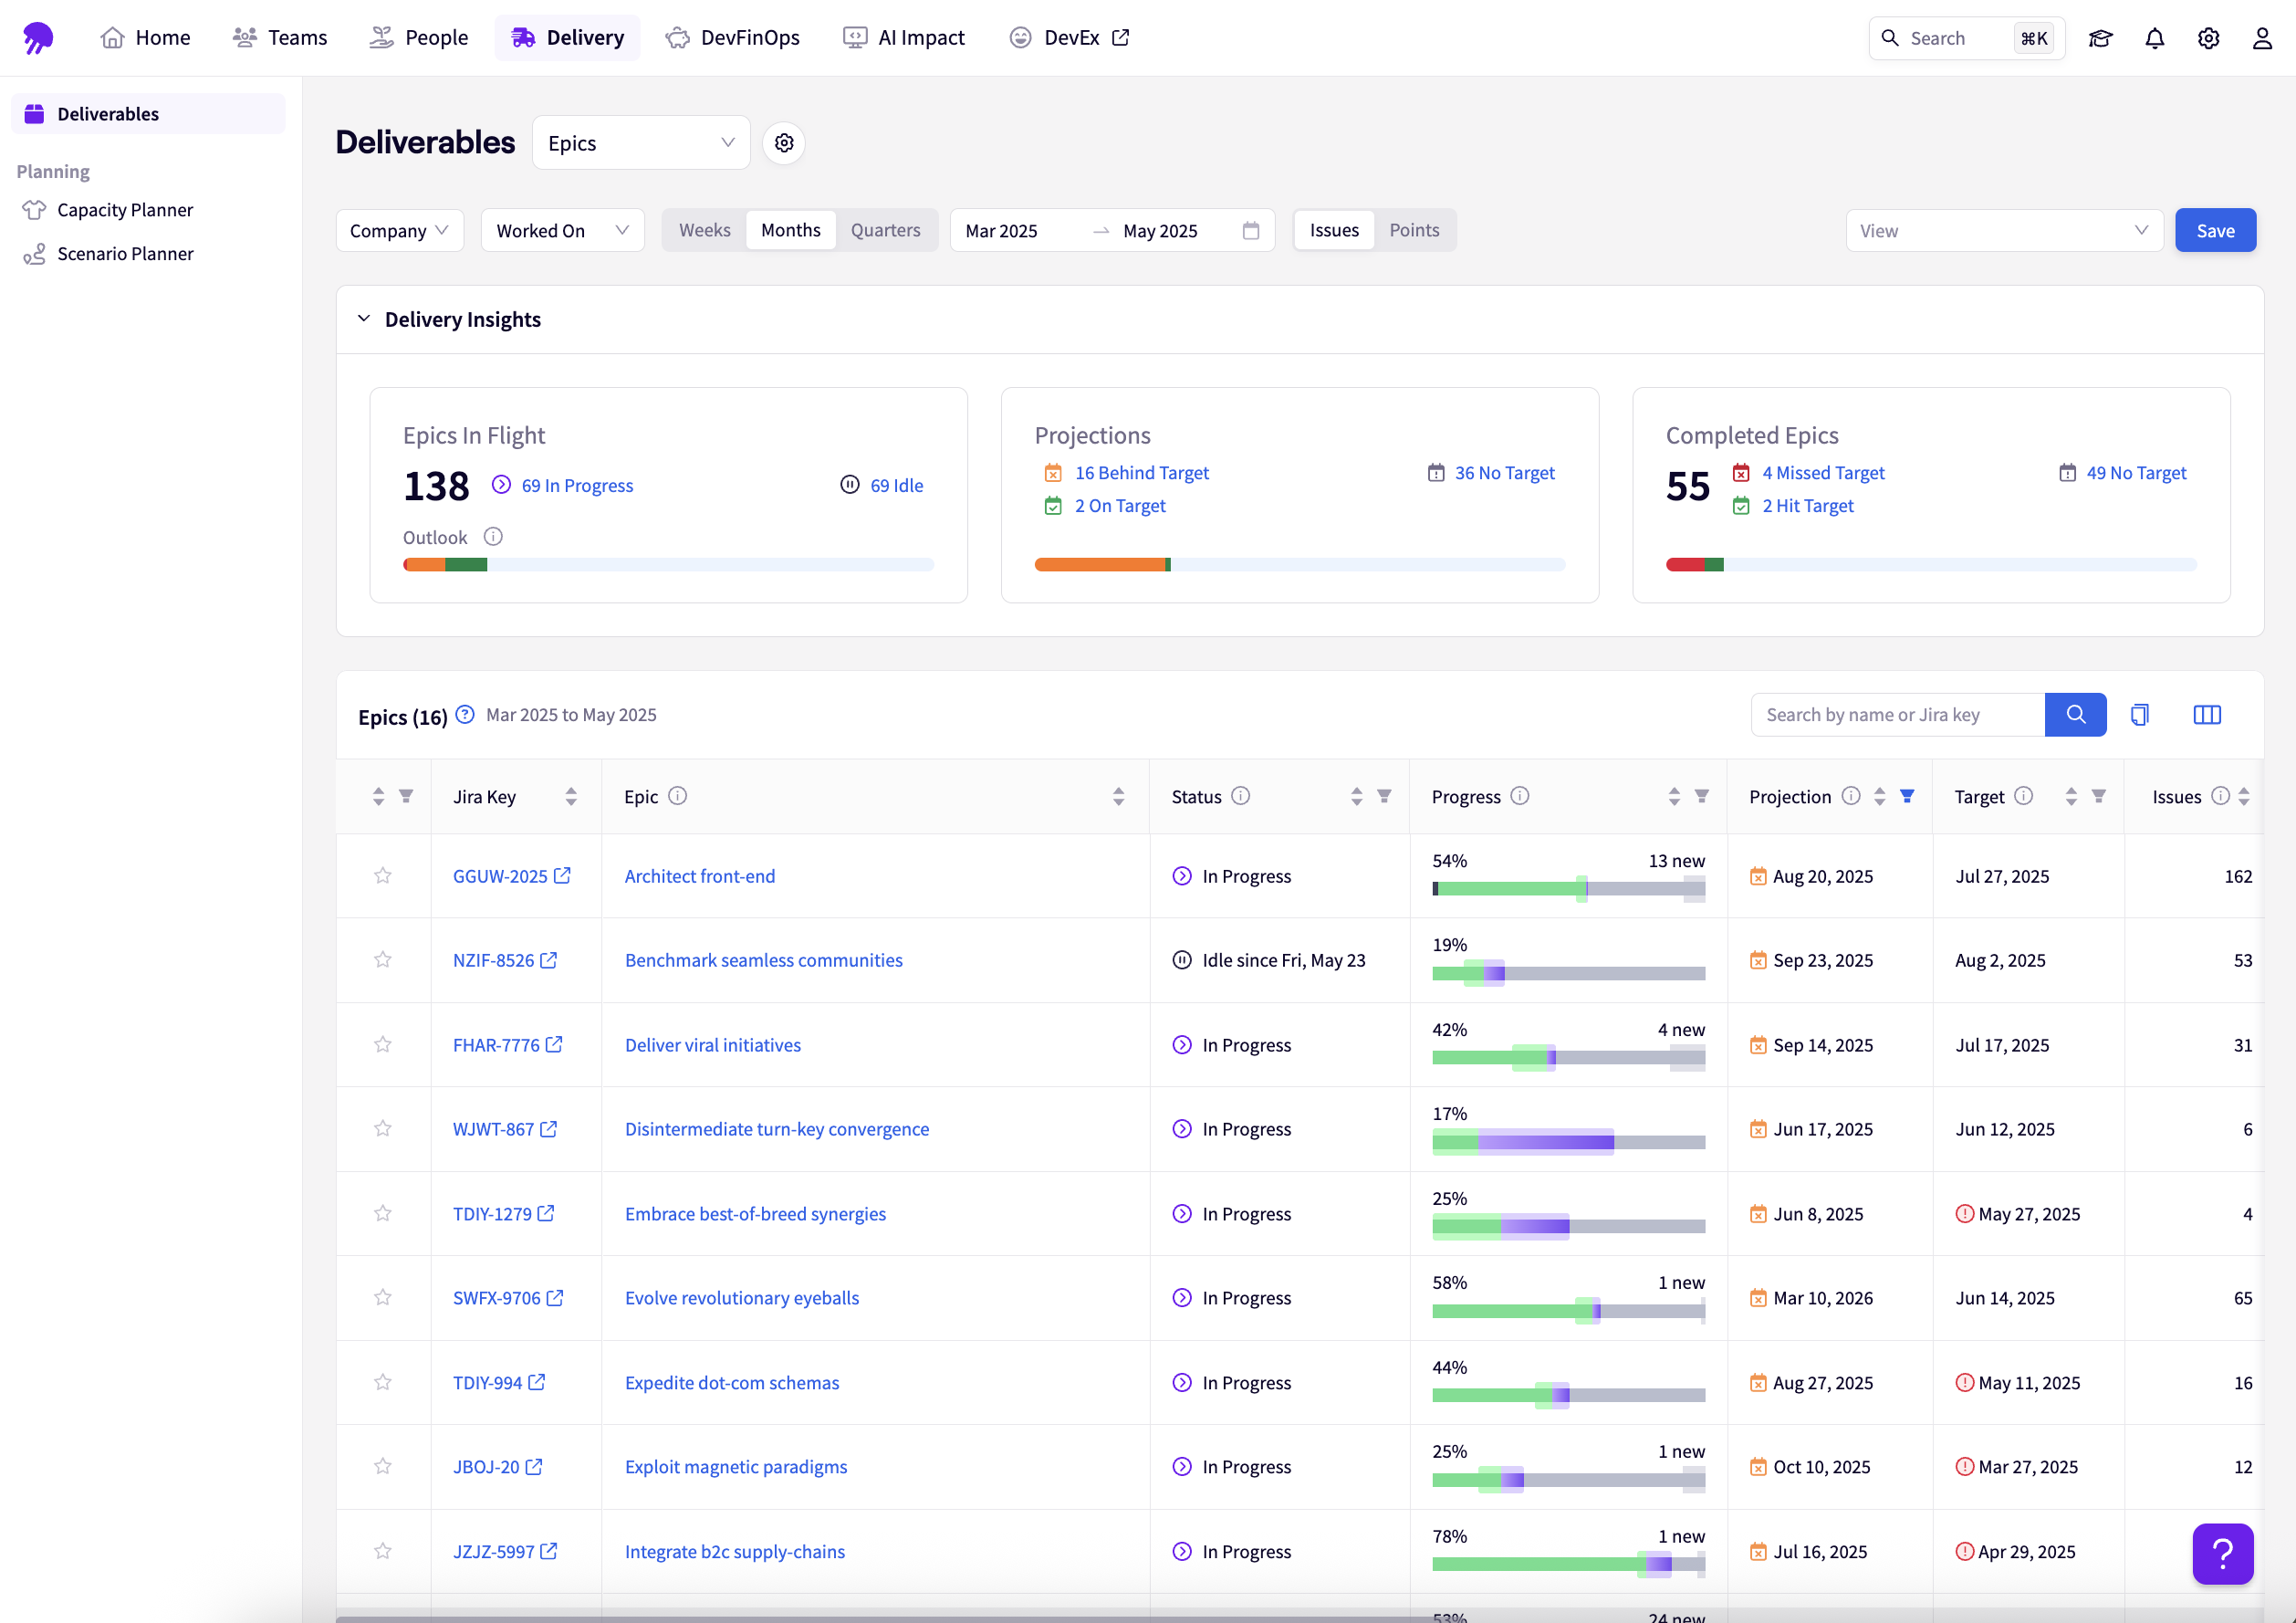
Task: Expand the Worked On dropdown
Action: pos(562,230)
